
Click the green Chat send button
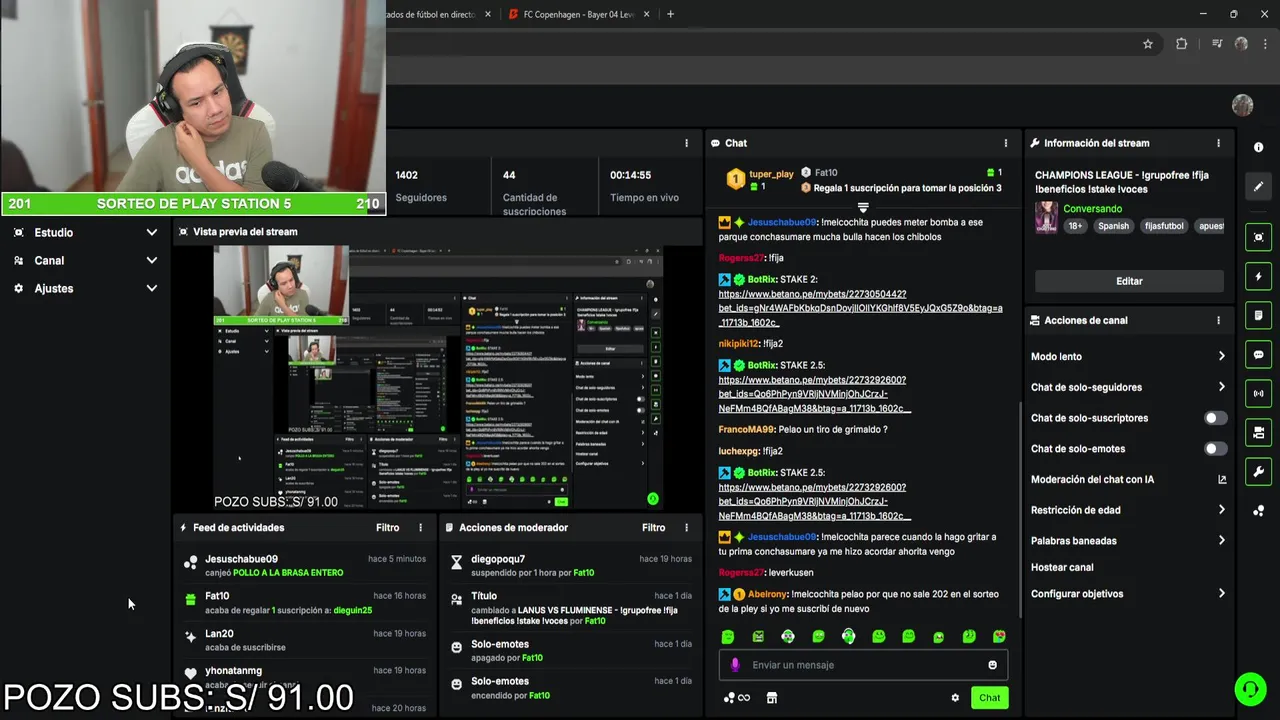pos(989,698)
